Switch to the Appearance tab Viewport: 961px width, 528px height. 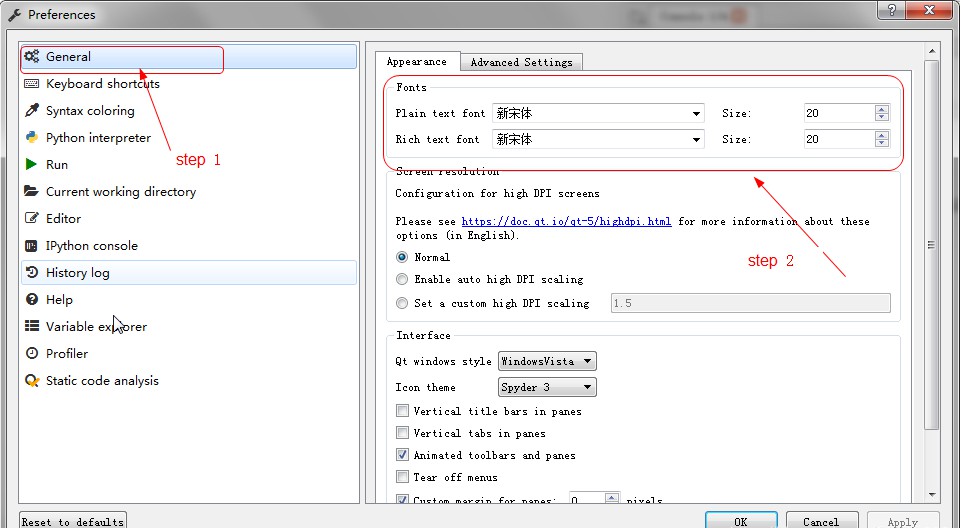coord(417,62)
